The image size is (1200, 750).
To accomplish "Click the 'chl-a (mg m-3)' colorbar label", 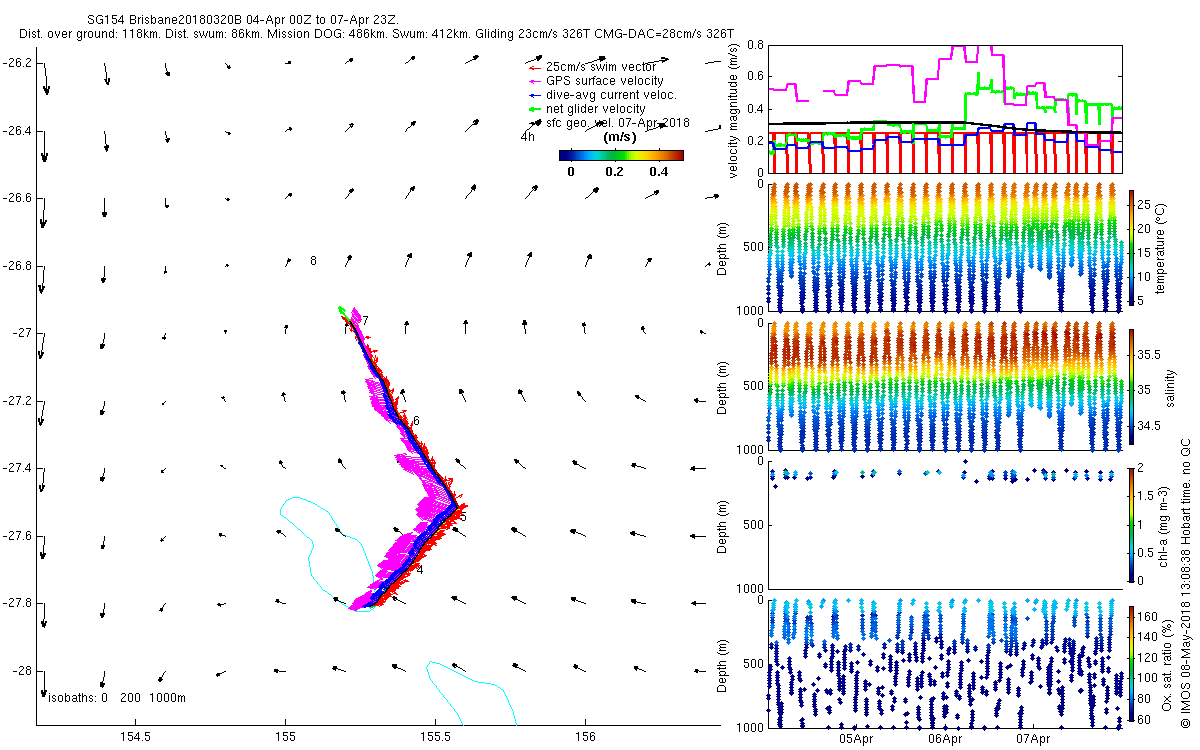I will [1166, 524].
